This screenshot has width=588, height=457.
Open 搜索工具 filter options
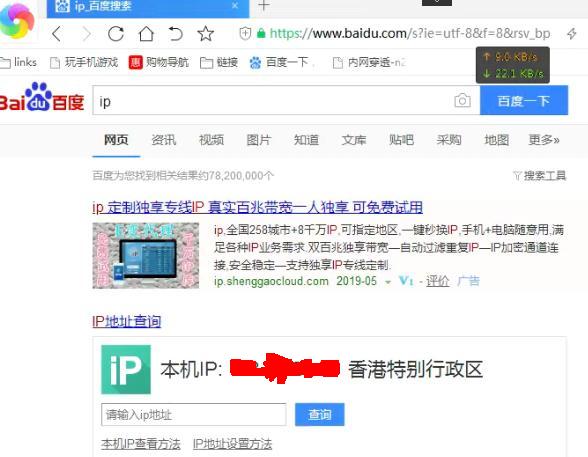[x=540, y=175]
